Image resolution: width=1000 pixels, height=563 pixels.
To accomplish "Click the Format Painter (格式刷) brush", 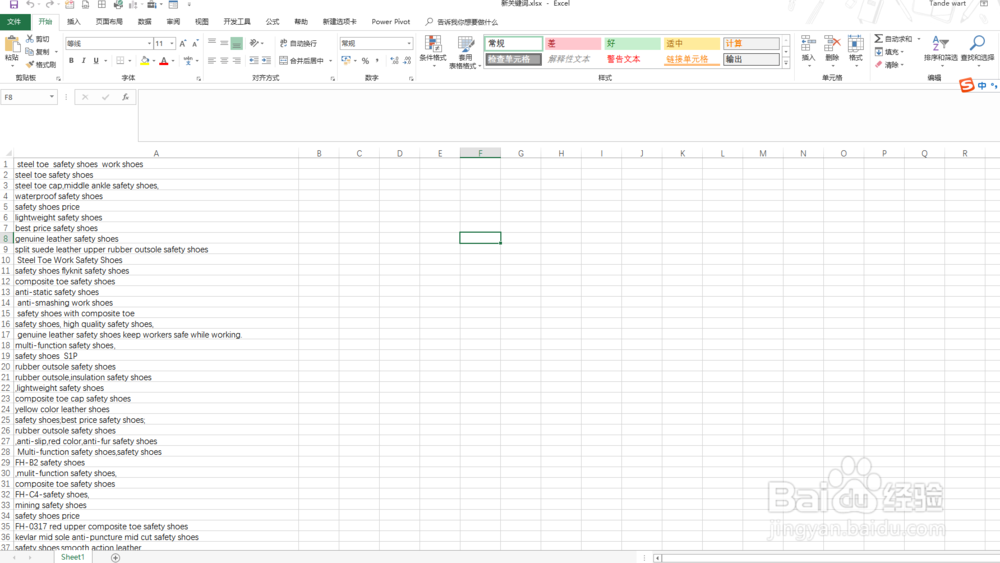I will [x=29, y=64].
